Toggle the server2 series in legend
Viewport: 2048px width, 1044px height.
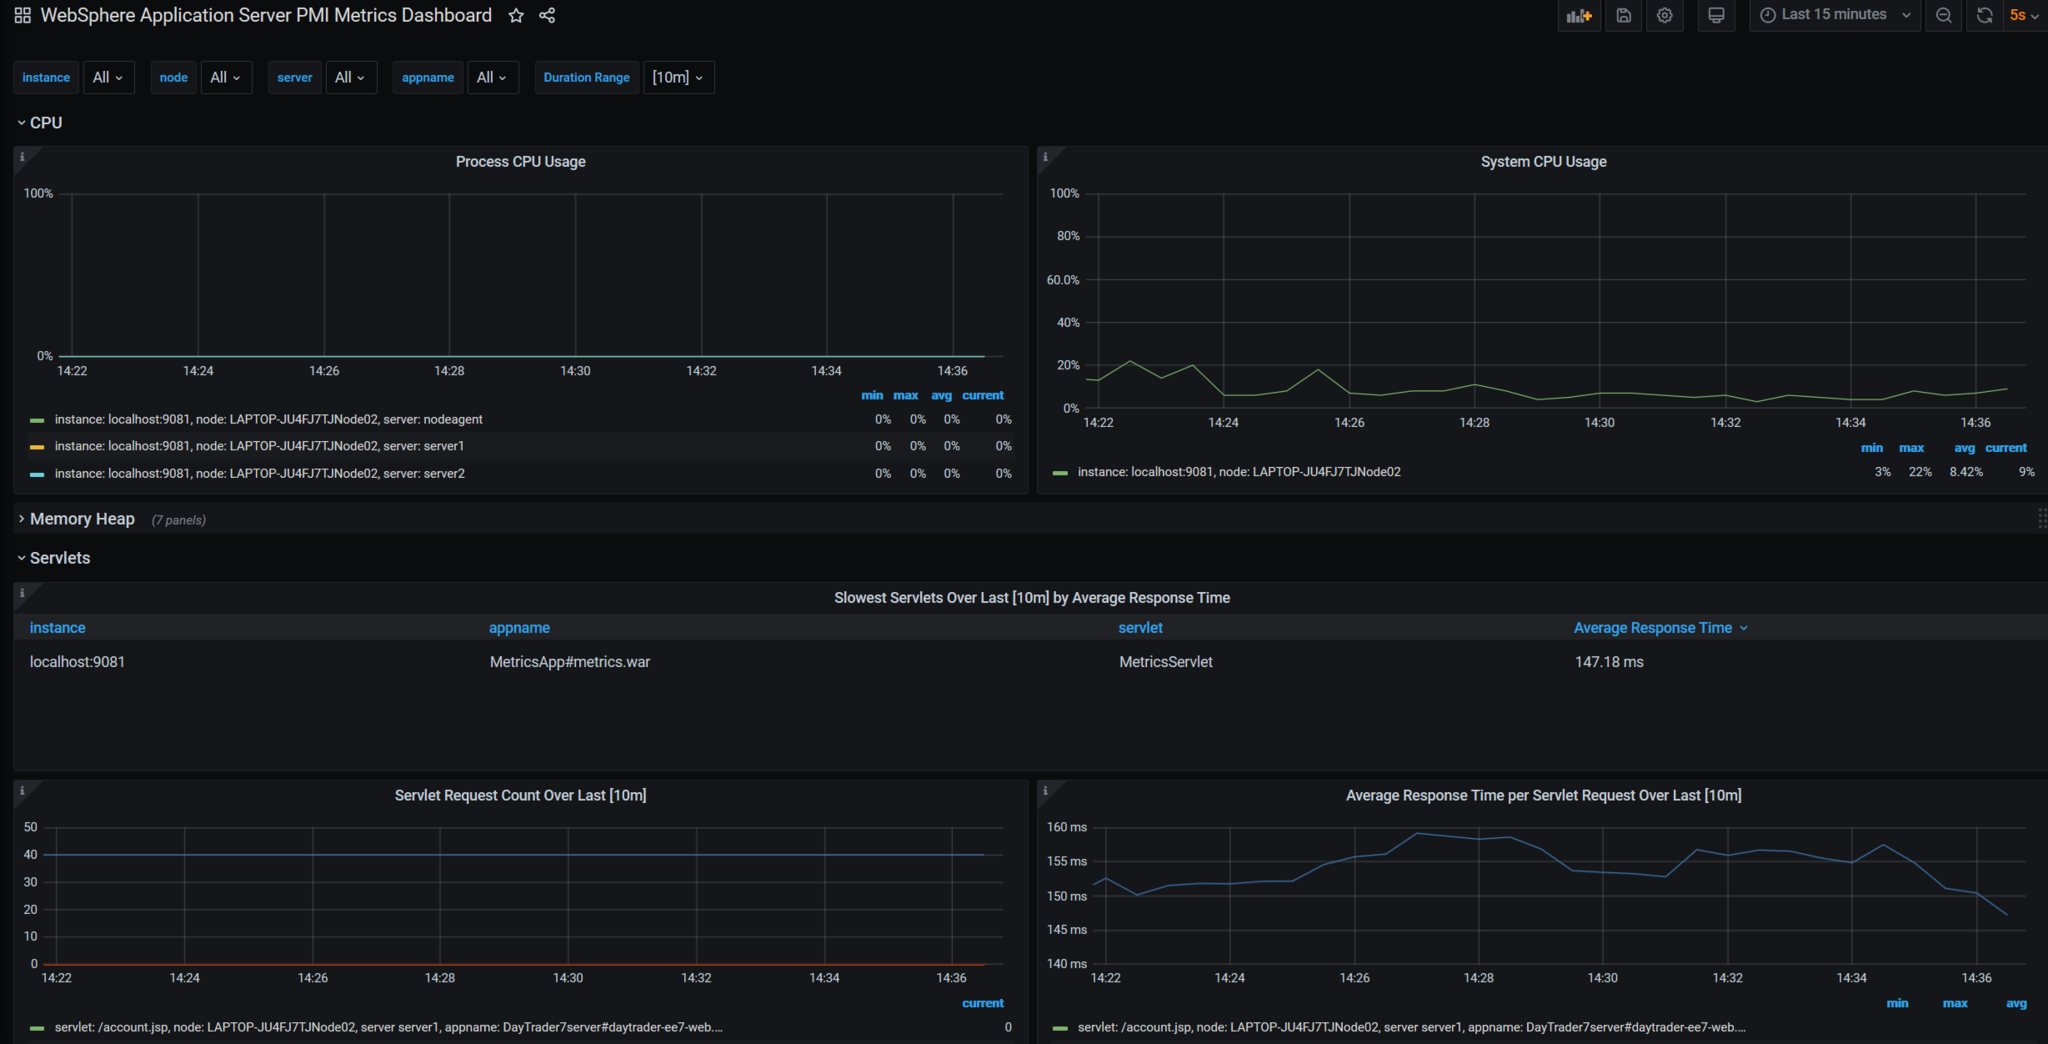pos(259,473)
